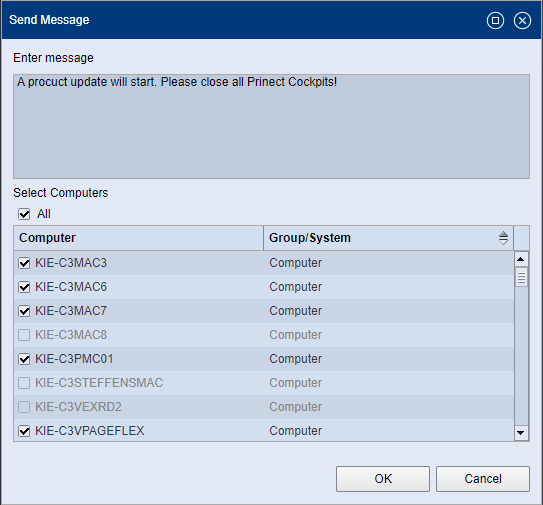
Task: Uncheck the KIE-C3VPAGEFLEX checkbox
Action: click(x=24, y=431)
